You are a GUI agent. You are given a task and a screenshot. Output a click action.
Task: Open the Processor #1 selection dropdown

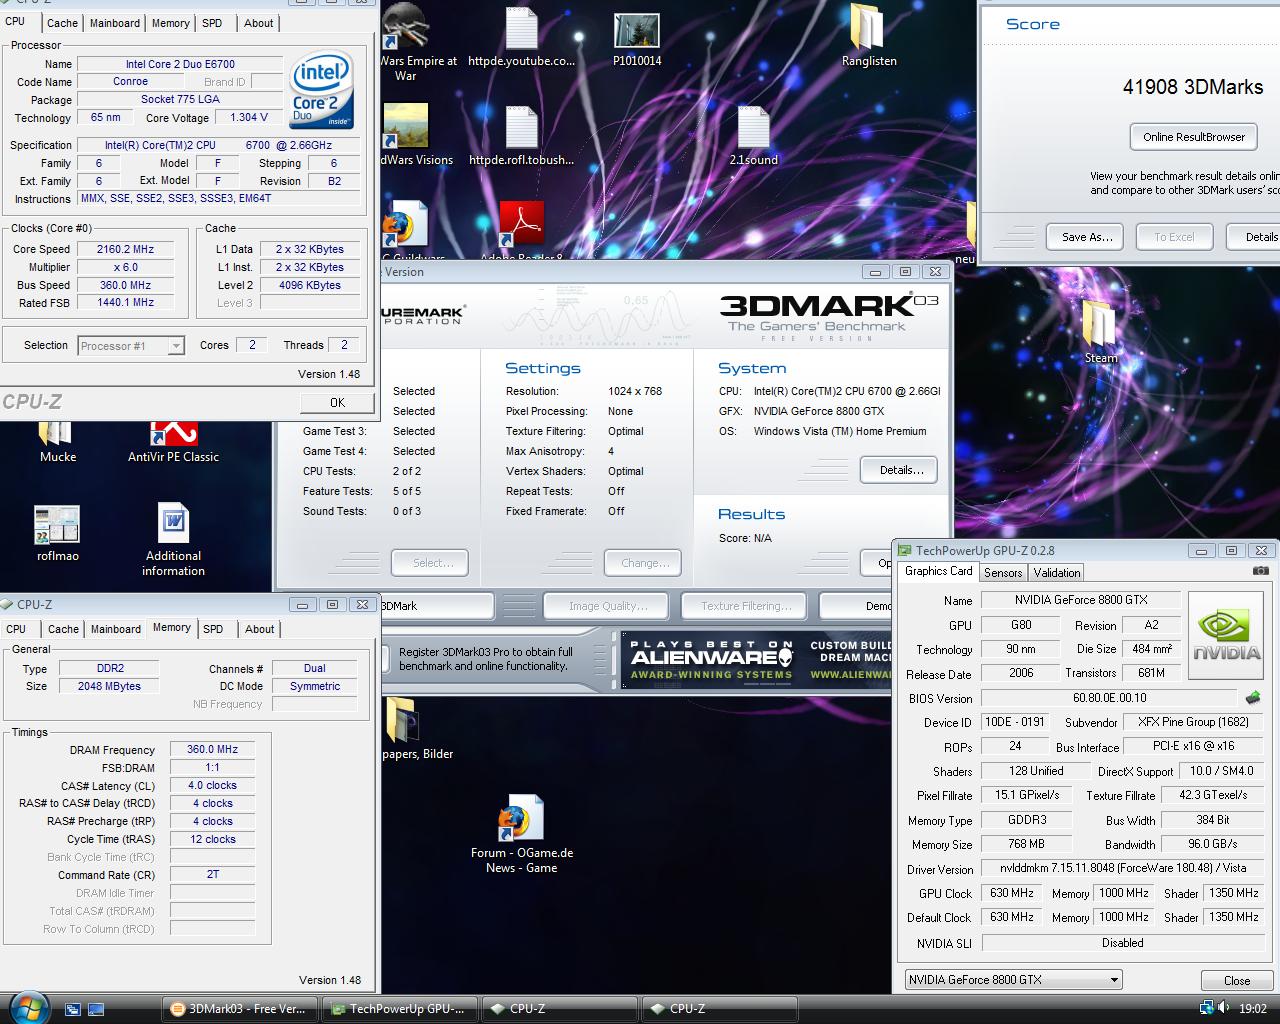pyautogui.click(x=131, y=346)
